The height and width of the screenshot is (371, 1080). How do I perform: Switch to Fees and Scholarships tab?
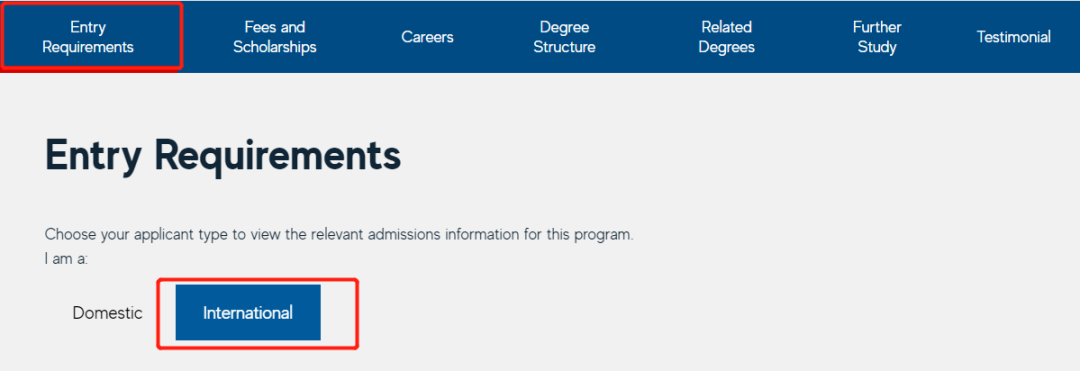click(x=274, y=37)
